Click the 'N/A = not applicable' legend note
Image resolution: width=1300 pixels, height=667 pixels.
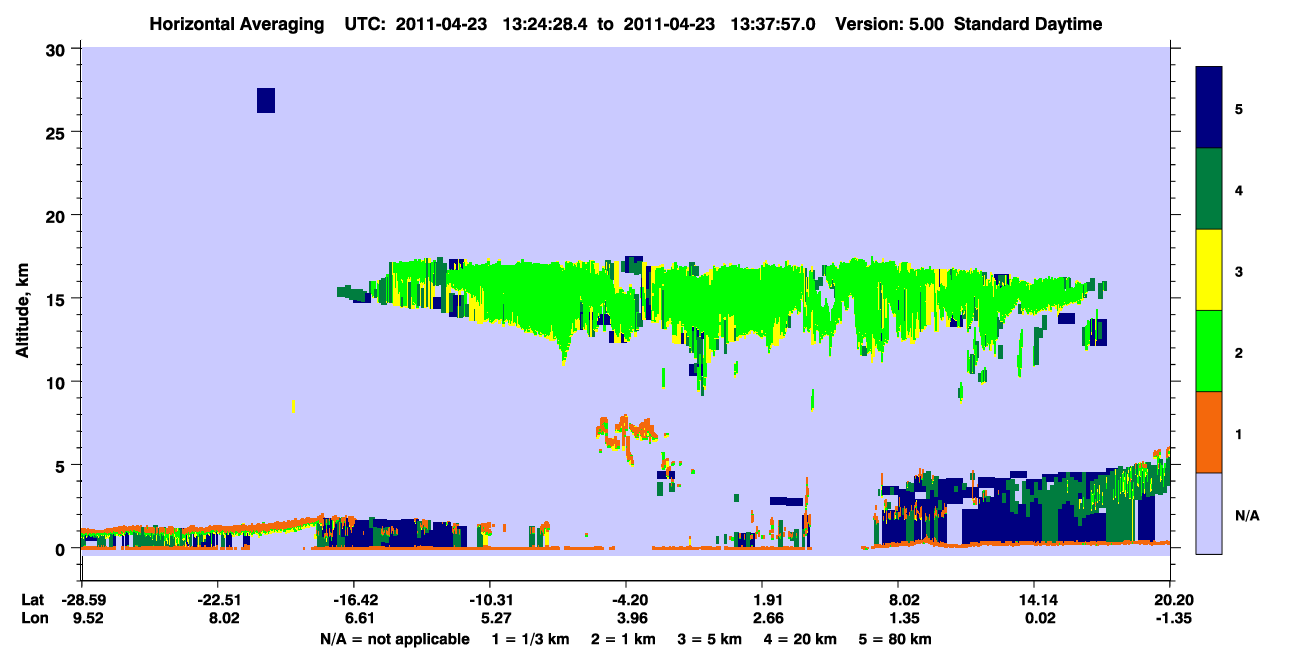(x=394, y=640)
